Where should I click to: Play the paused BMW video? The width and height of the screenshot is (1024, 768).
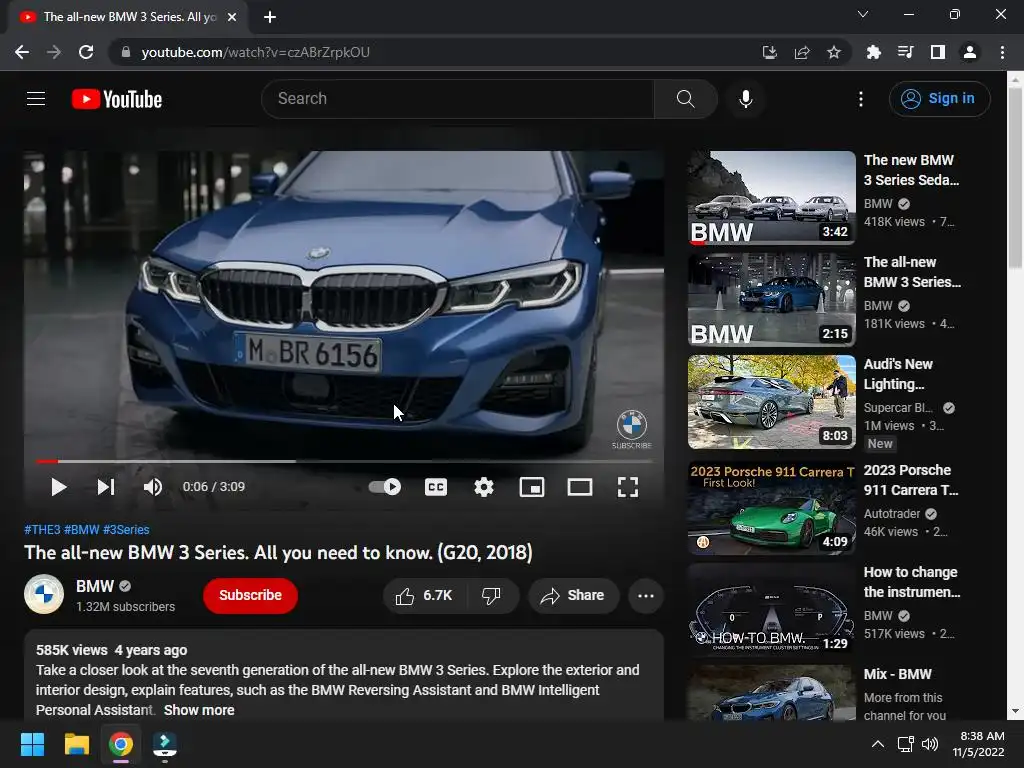coord(58,487)
